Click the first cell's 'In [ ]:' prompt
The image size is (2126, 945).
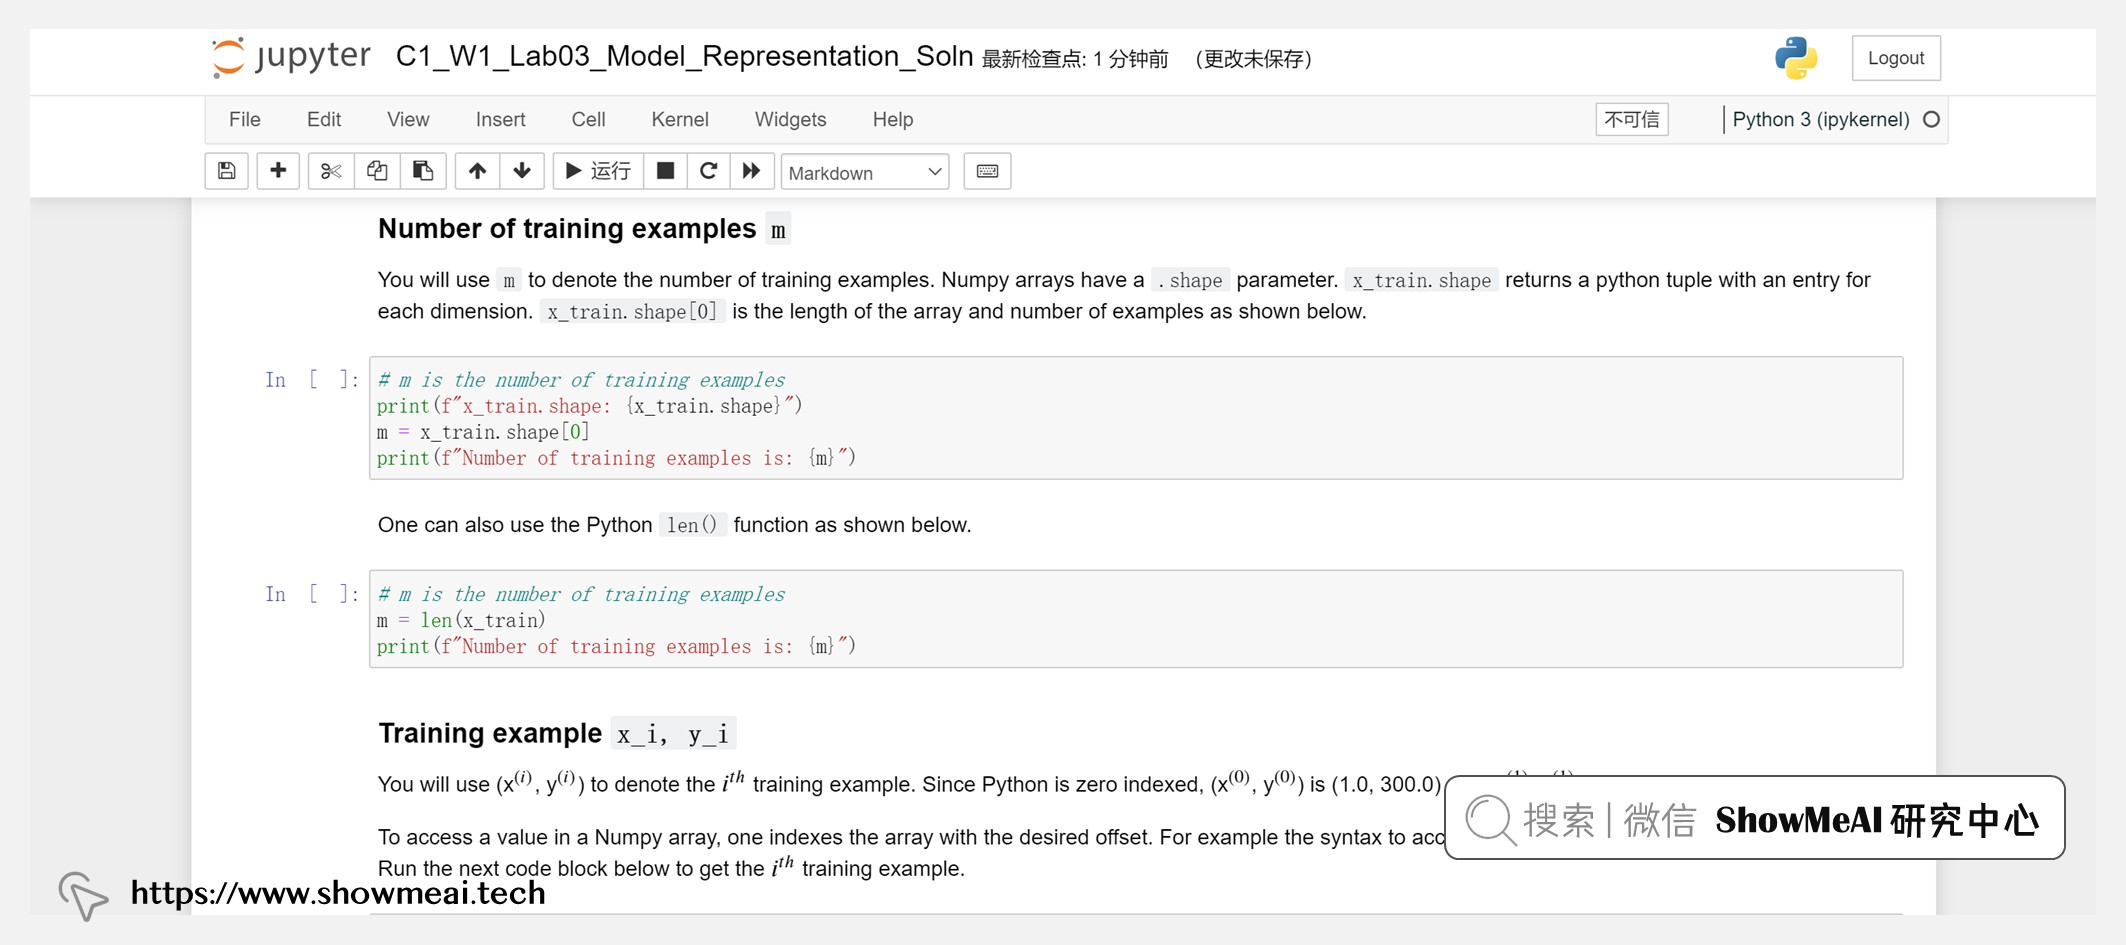[312, 380]
